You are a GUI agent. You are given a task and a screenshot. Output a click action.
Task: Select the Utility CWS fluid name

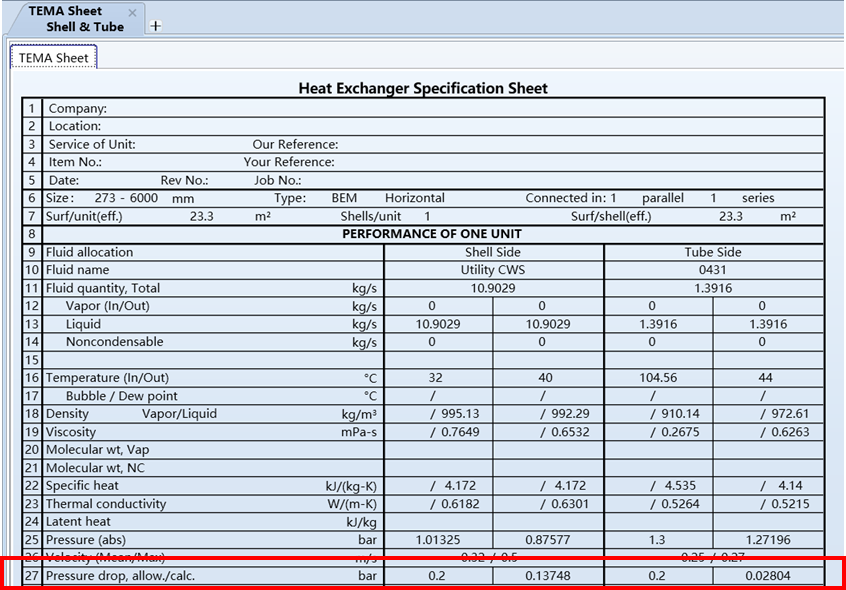pos(493,270)
